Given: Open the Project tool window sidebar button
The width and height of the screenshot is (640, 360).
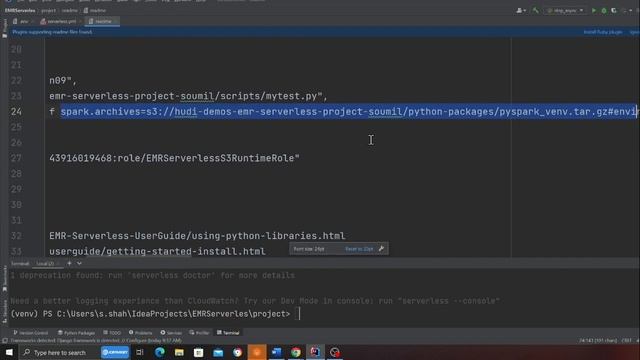Looking at the screenshot, I should click(4, 29).
